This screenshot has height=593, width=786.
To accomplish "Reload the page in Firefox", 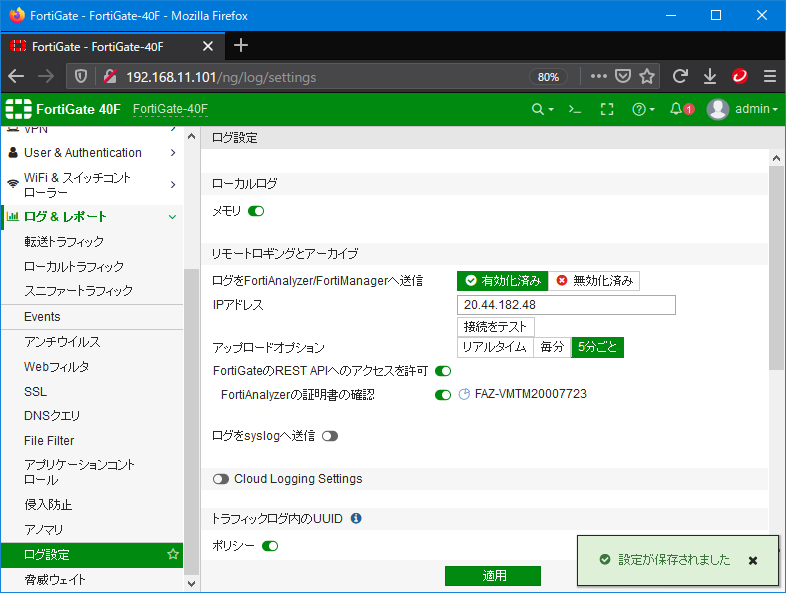I will (680, 76).
